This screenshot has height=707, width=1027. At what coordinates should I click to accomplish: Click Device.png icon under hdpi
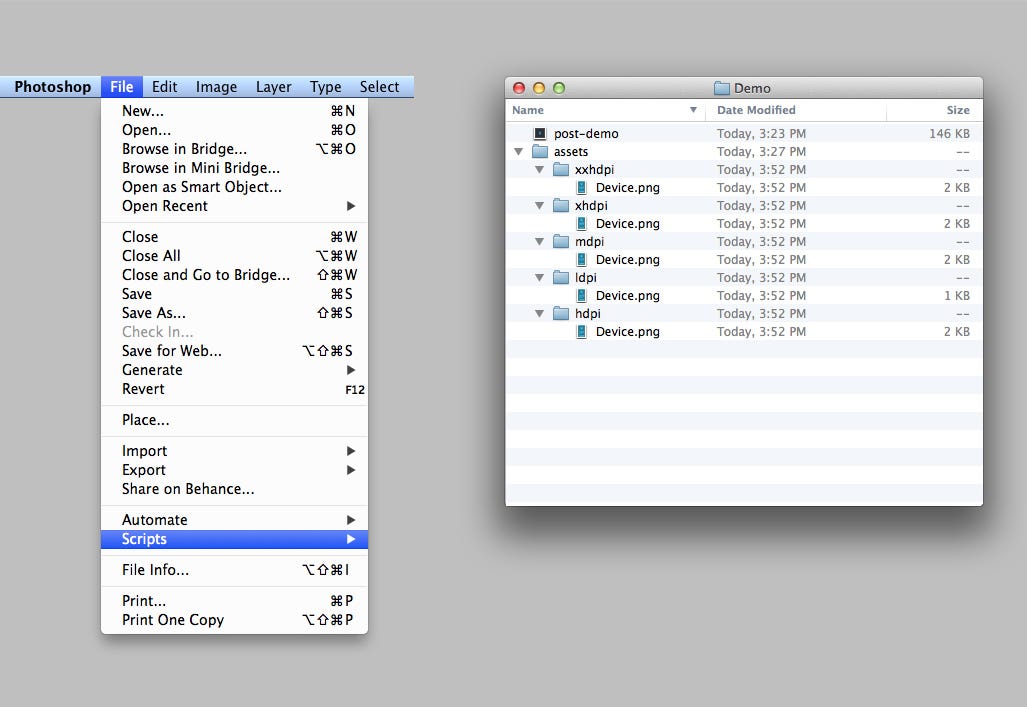(582, 332)
